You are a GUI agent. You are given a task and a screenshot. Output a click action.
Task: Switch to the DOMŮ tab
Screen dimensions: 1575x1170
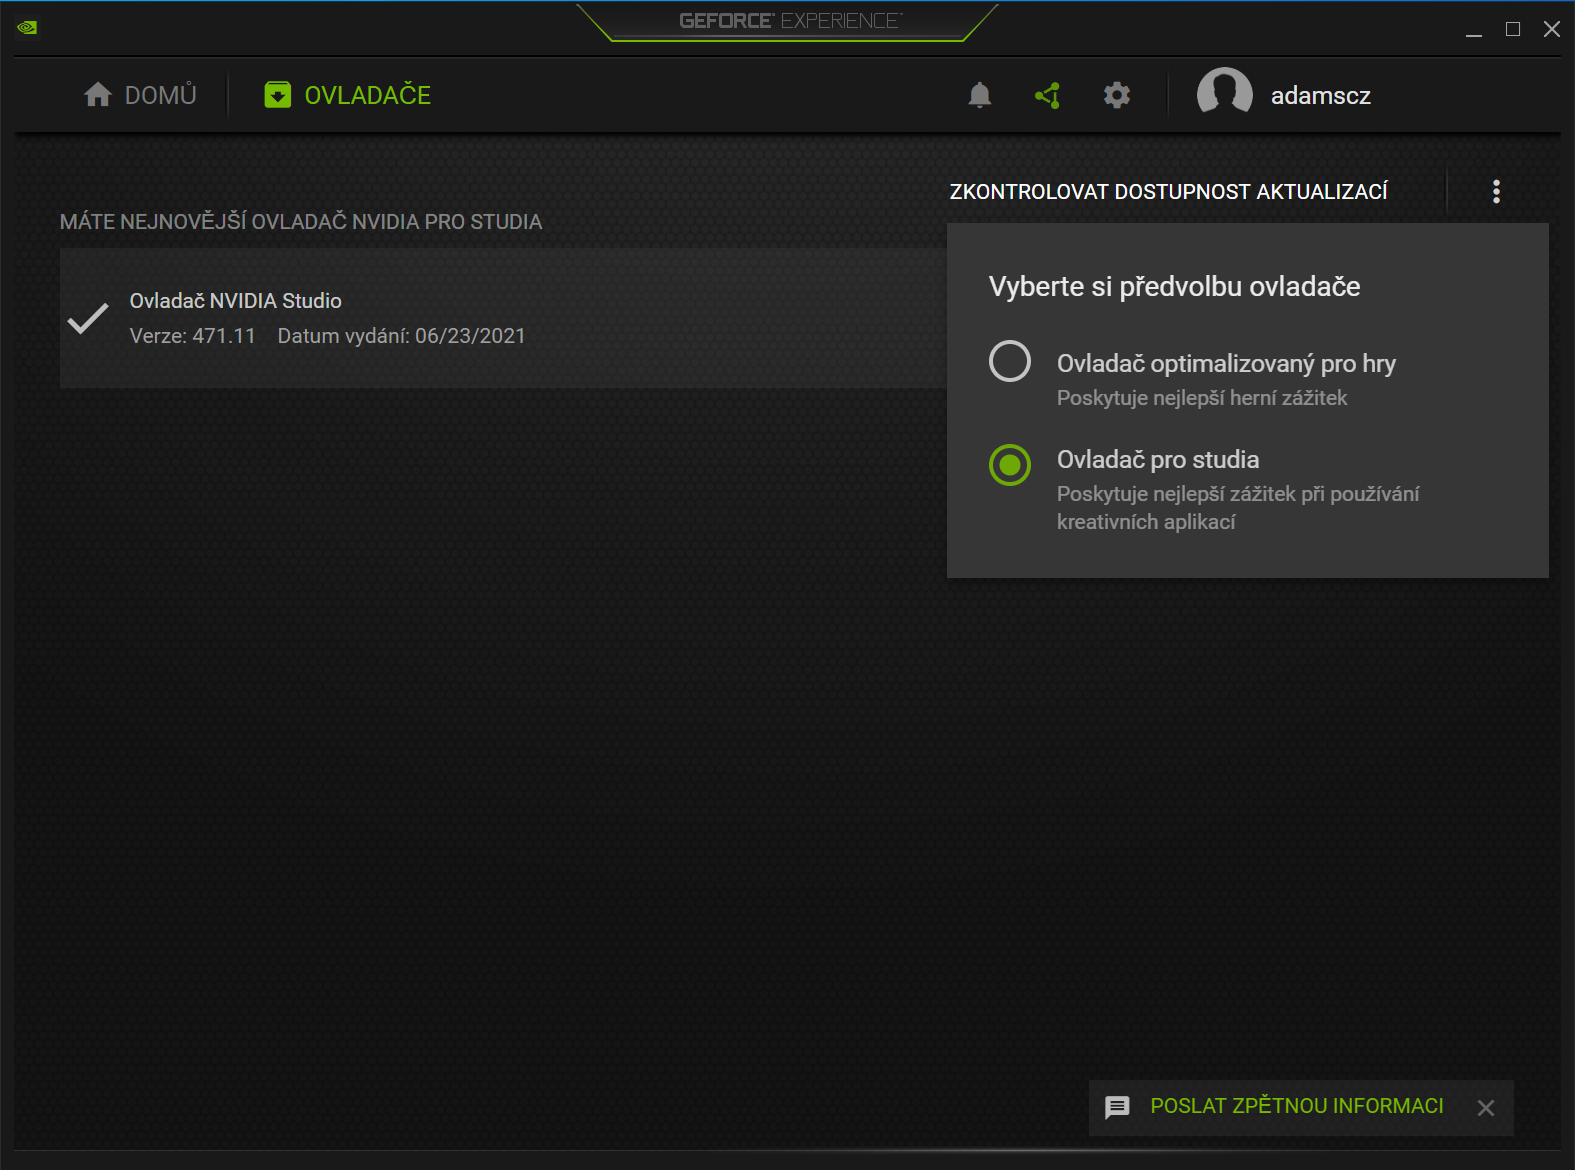pyautogui.click(x=140, y=95)
